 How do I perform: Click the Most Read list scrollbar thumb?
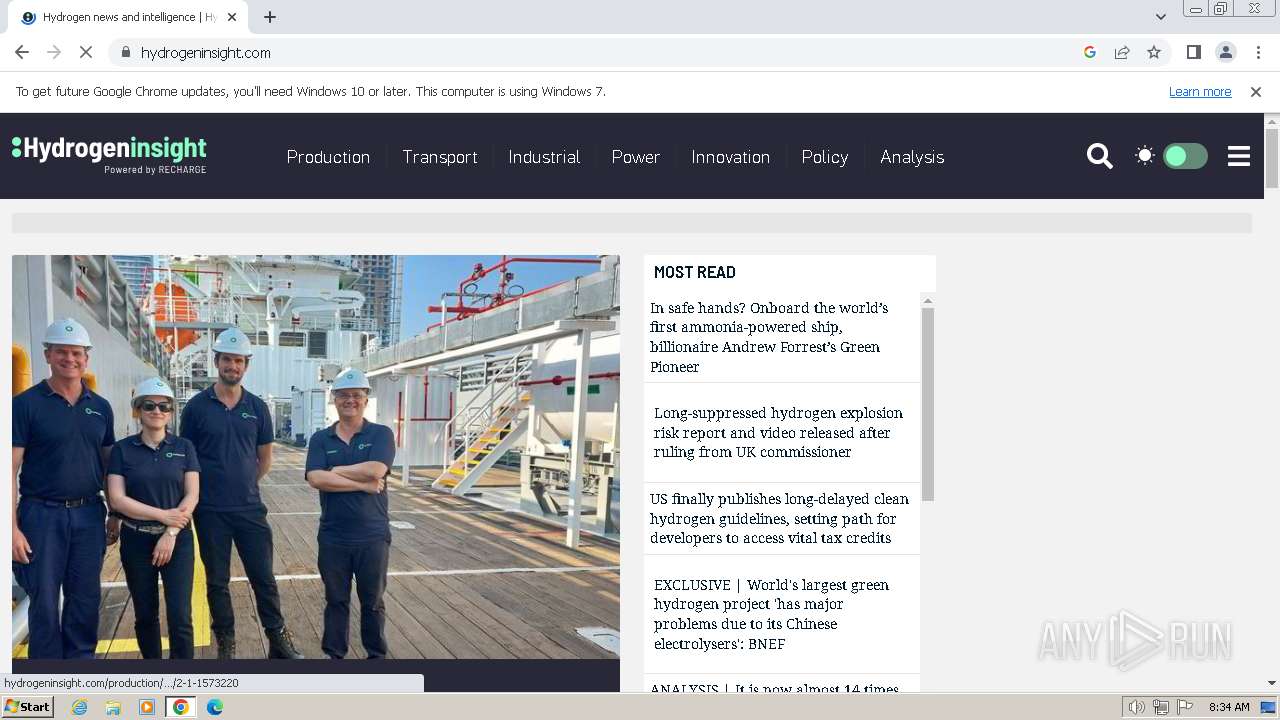point(928,404)
